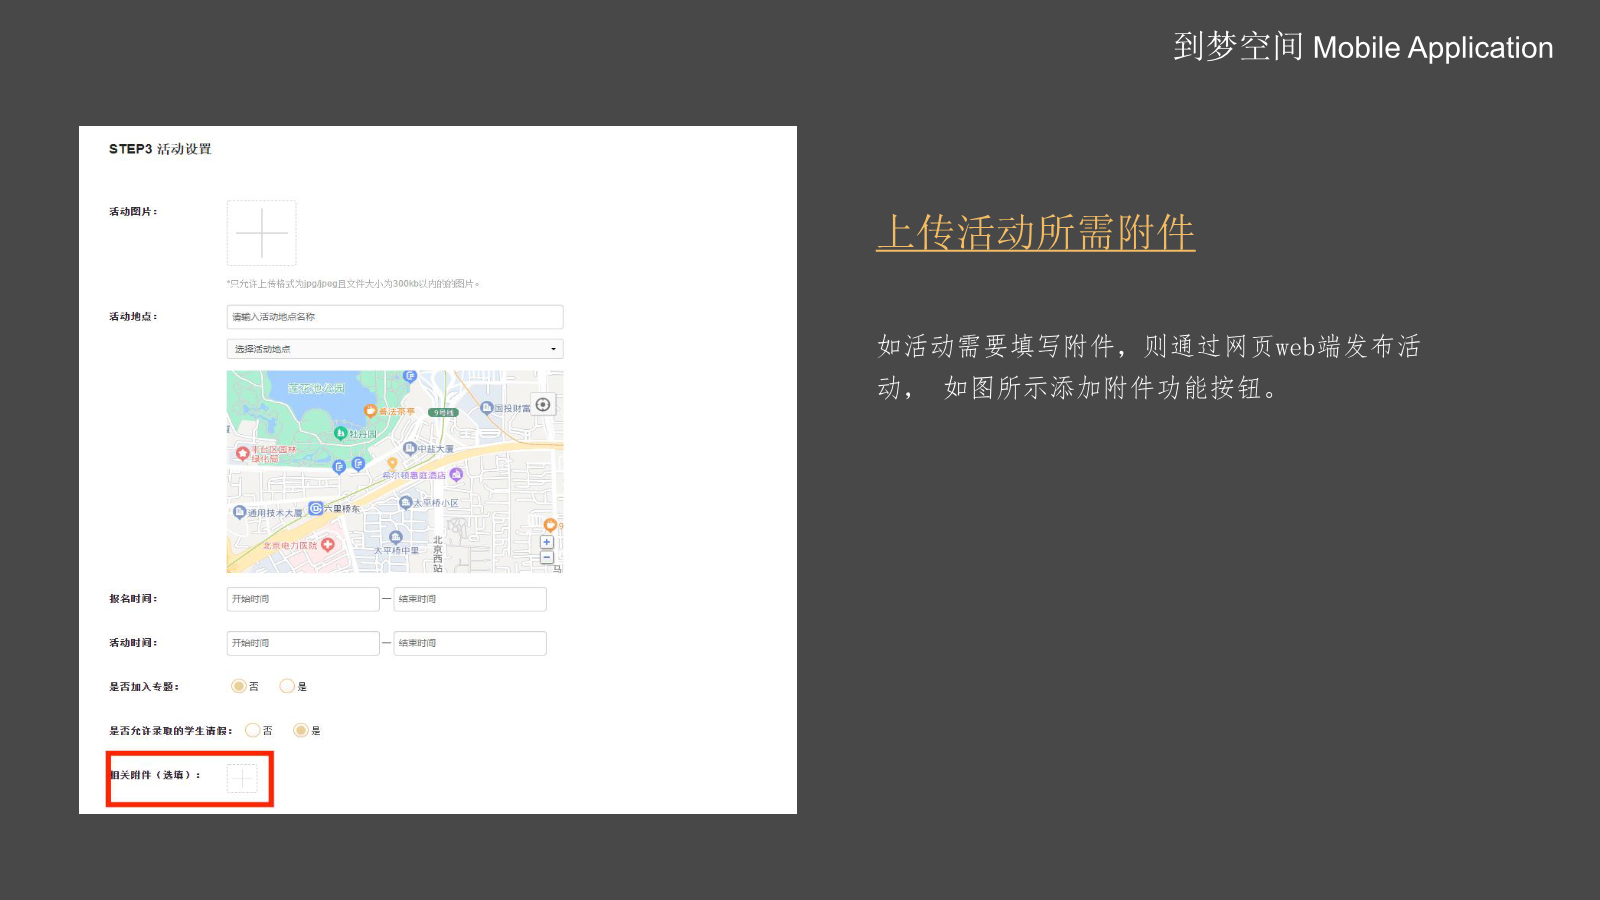
Task: Select the 上传活动所需附件 heading link
Action: (x=1036, y=232)
